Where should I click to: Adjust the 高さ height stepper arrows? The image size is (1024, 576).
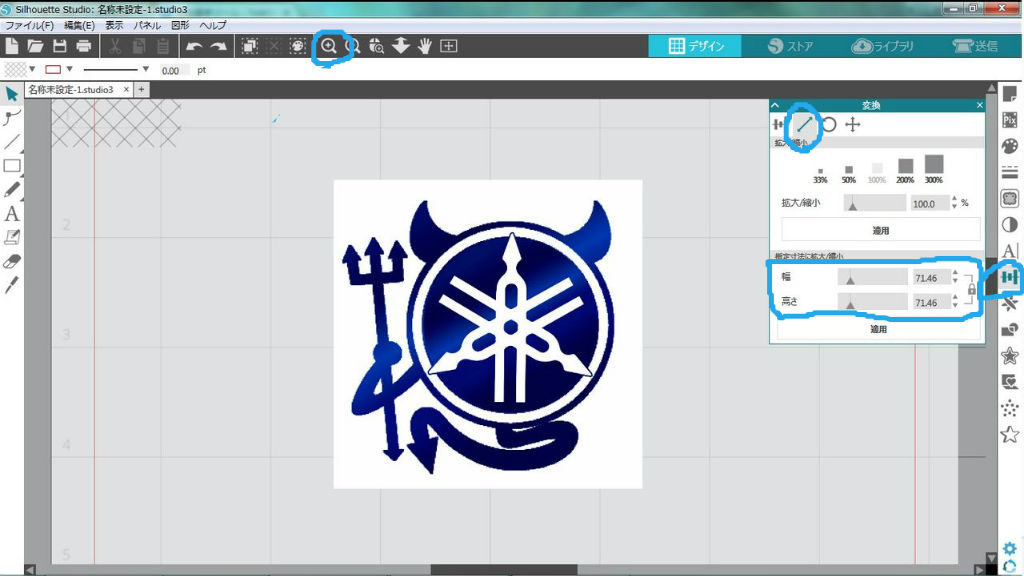(x=955, y=302)
